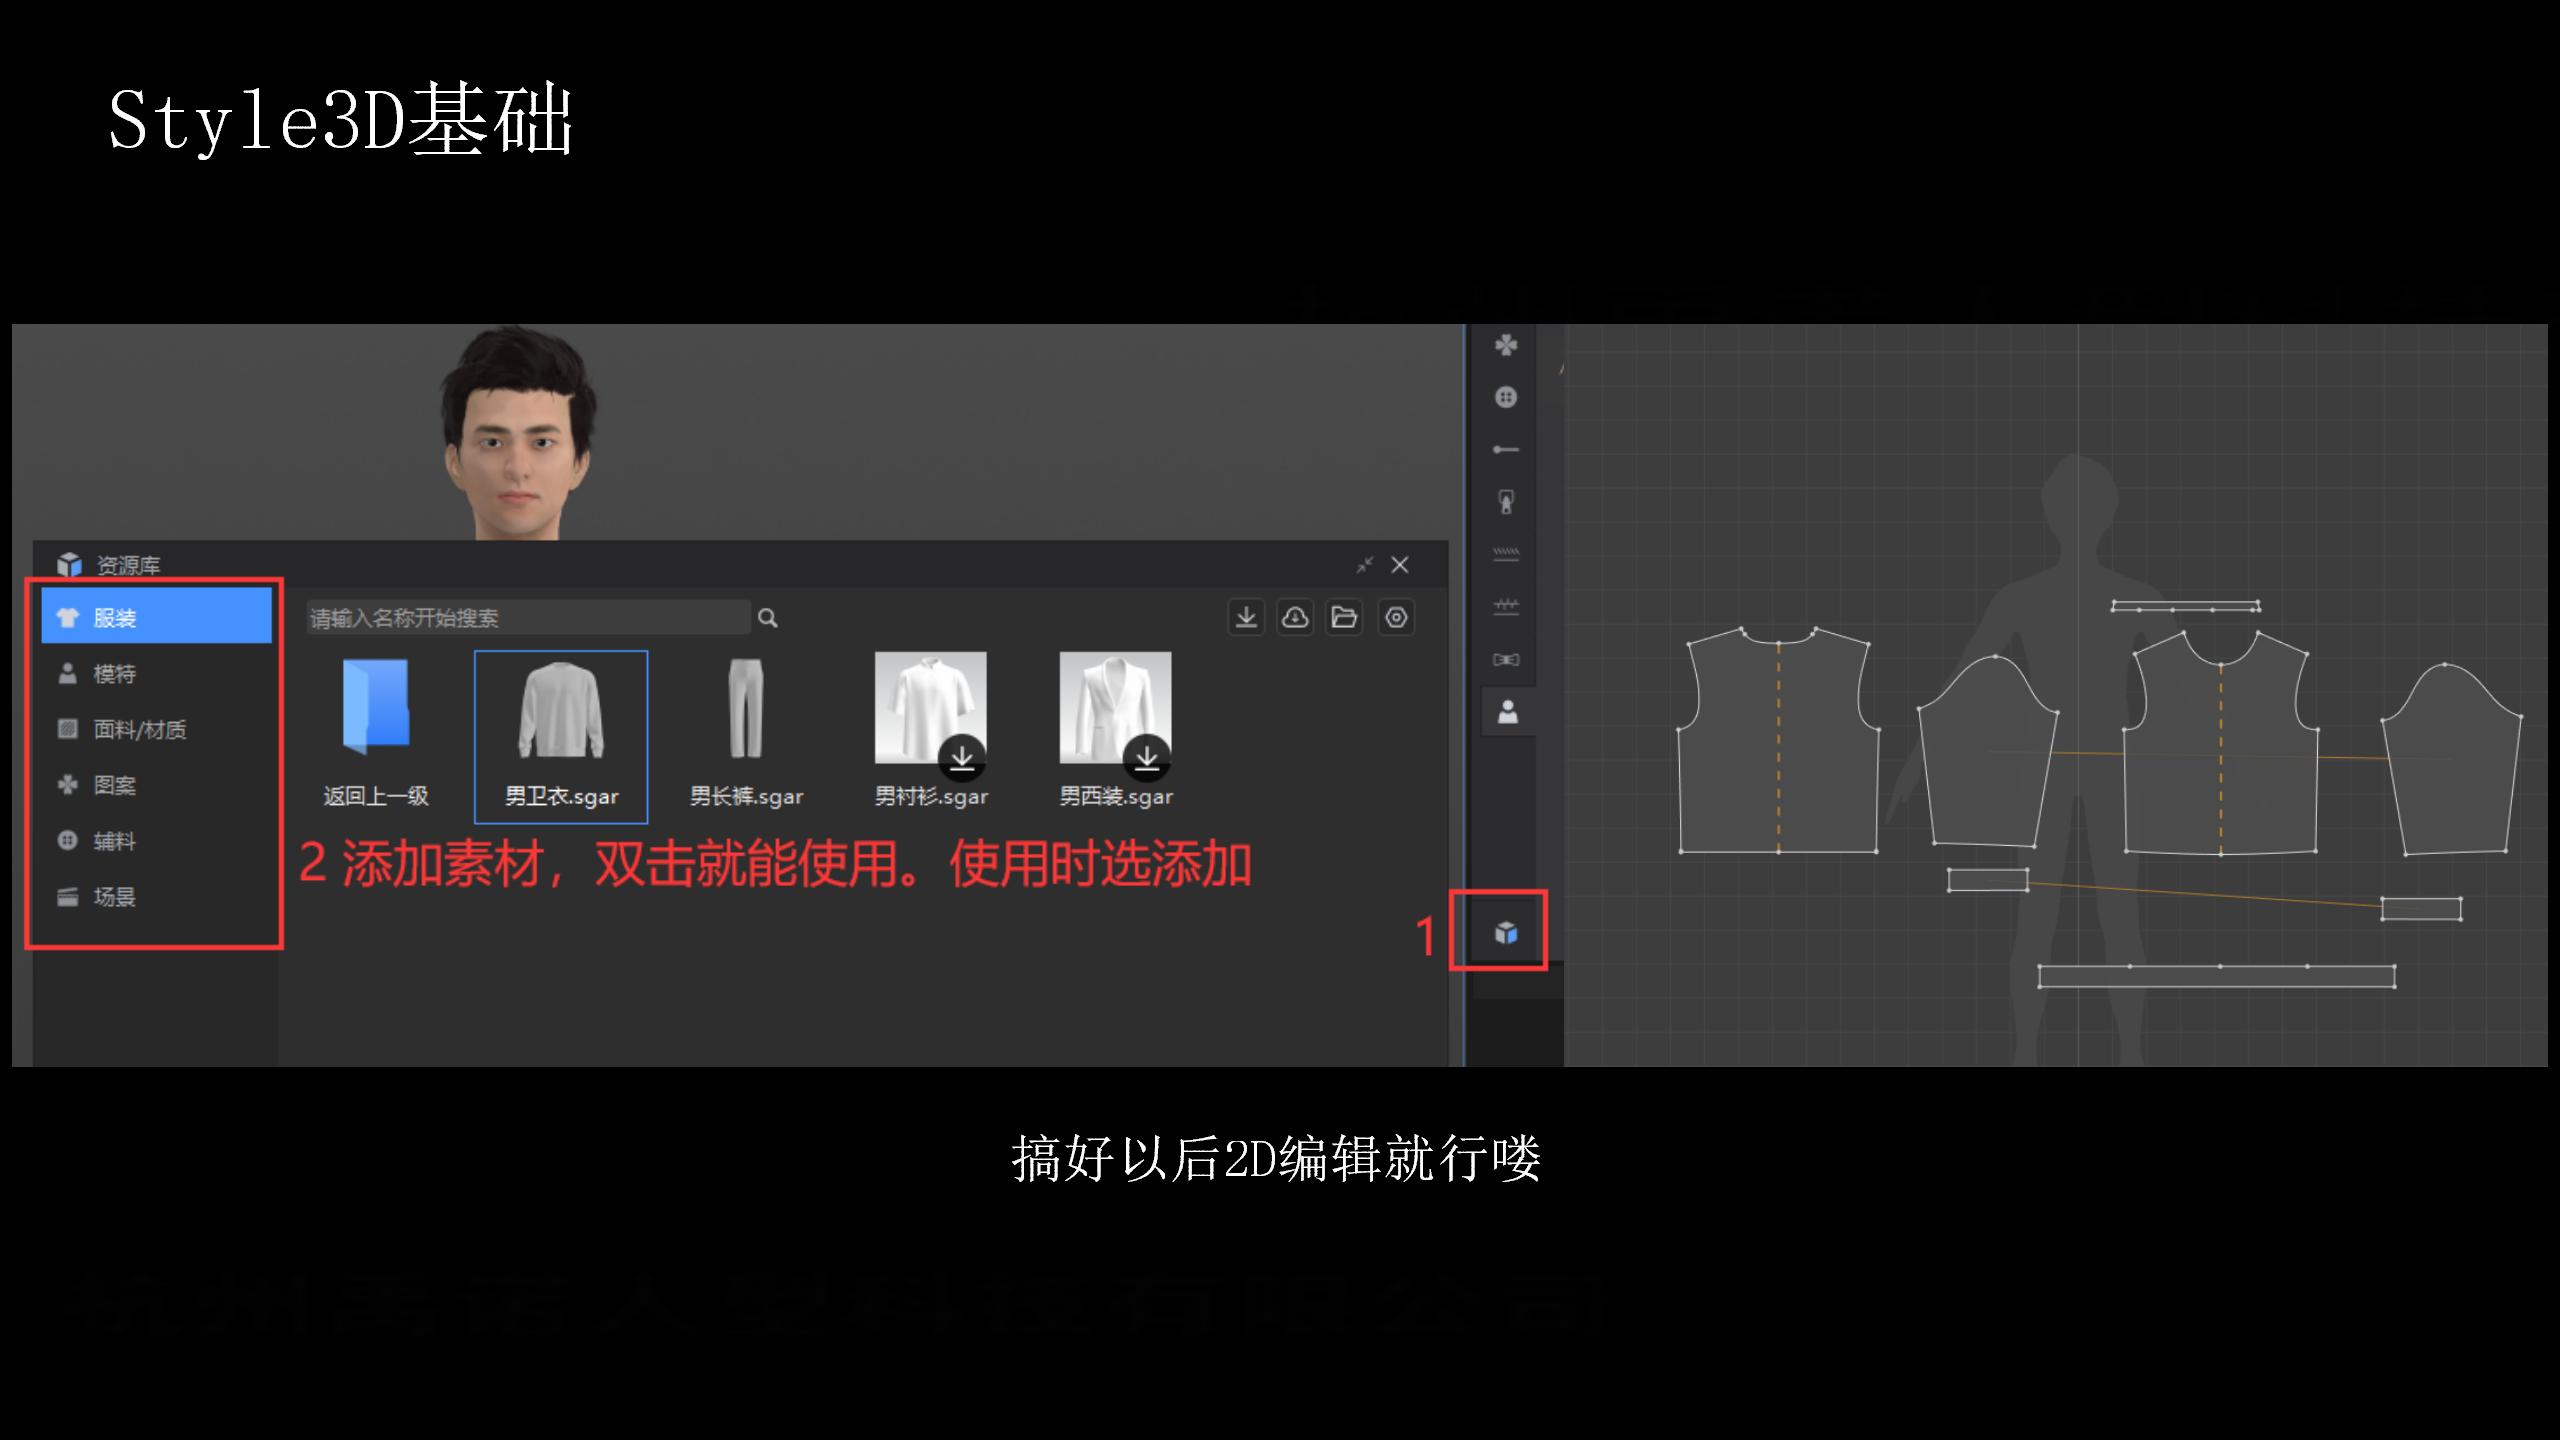This screenshot has height=1440, width=2560.
Task: Click the 男长裤.sgar file name
Action: (x=746, y=797)
